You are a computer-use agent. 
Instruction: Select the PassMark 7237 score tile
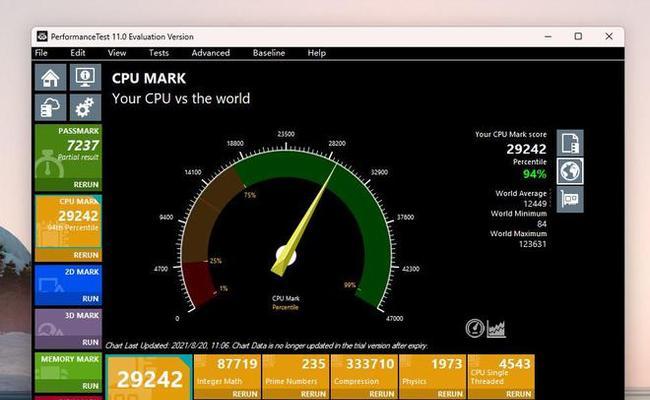tap(68, 158)
